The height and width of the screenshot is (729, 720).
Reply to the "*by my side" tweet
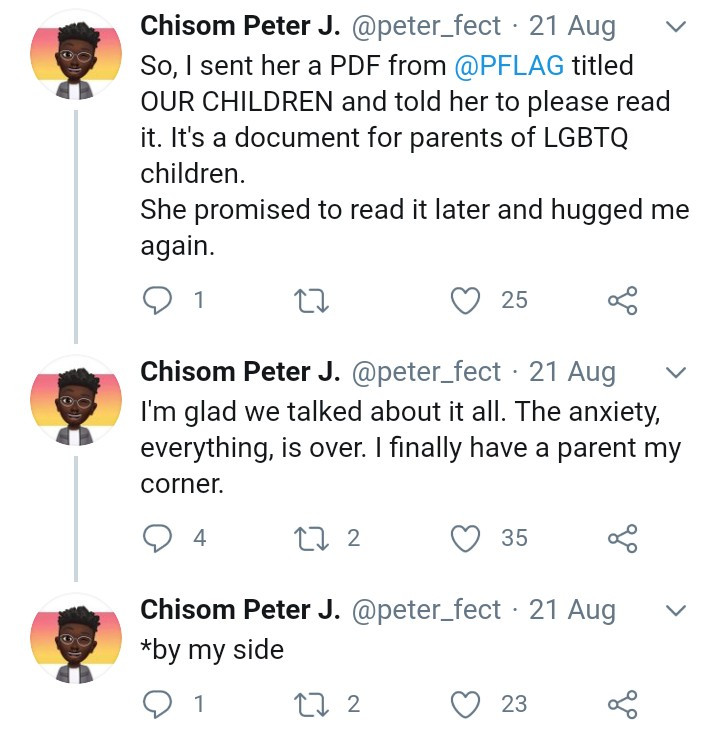(157, 704)
